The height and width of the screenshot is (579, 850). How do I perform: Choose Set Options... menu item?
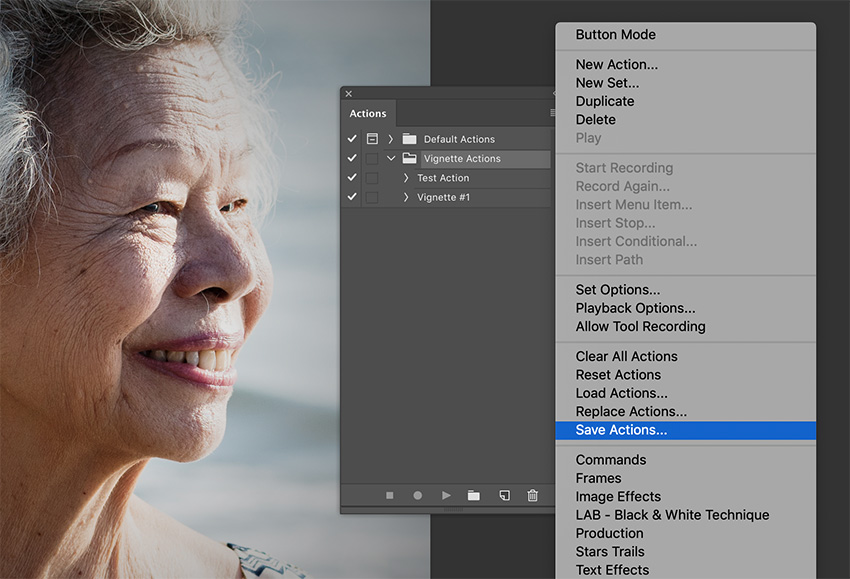pos(686,290)
